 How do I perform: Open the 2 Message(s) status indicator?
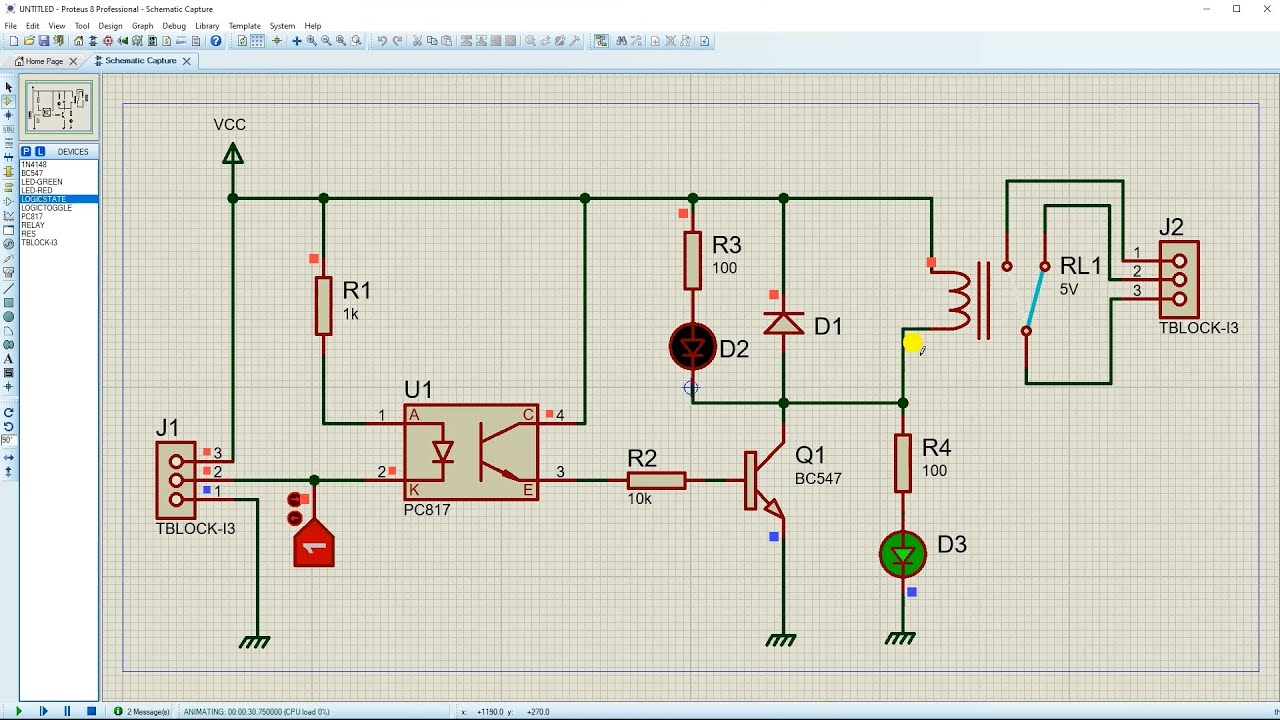(141, 711)
